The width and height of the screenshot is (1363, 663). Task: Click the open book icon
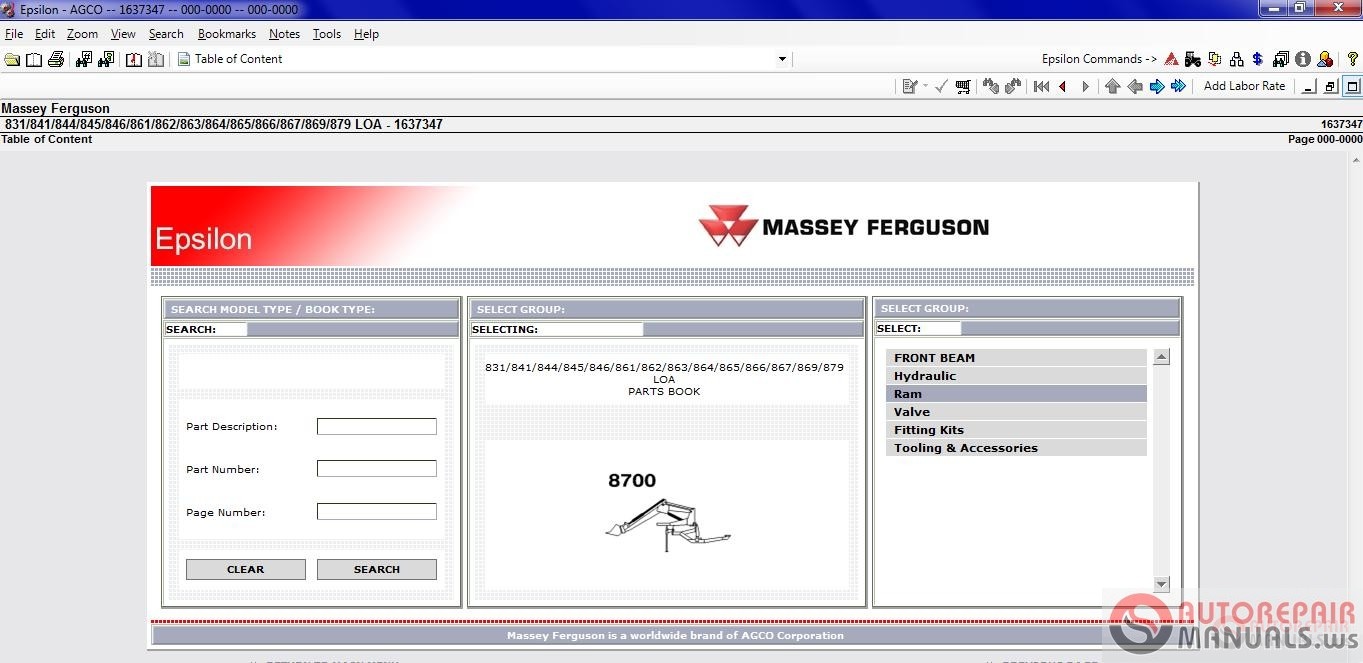click(34, 59)
